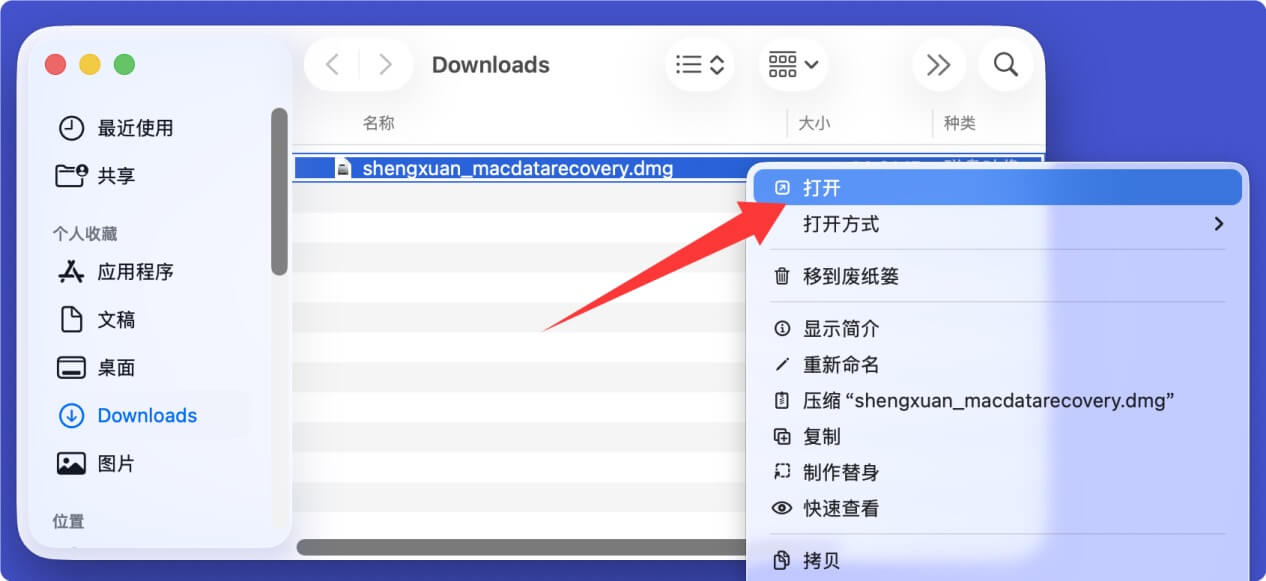This screenshot has width=1266, height=581.
Task: Open the 共享 shared section in sidebar
Action: point(116,176)
